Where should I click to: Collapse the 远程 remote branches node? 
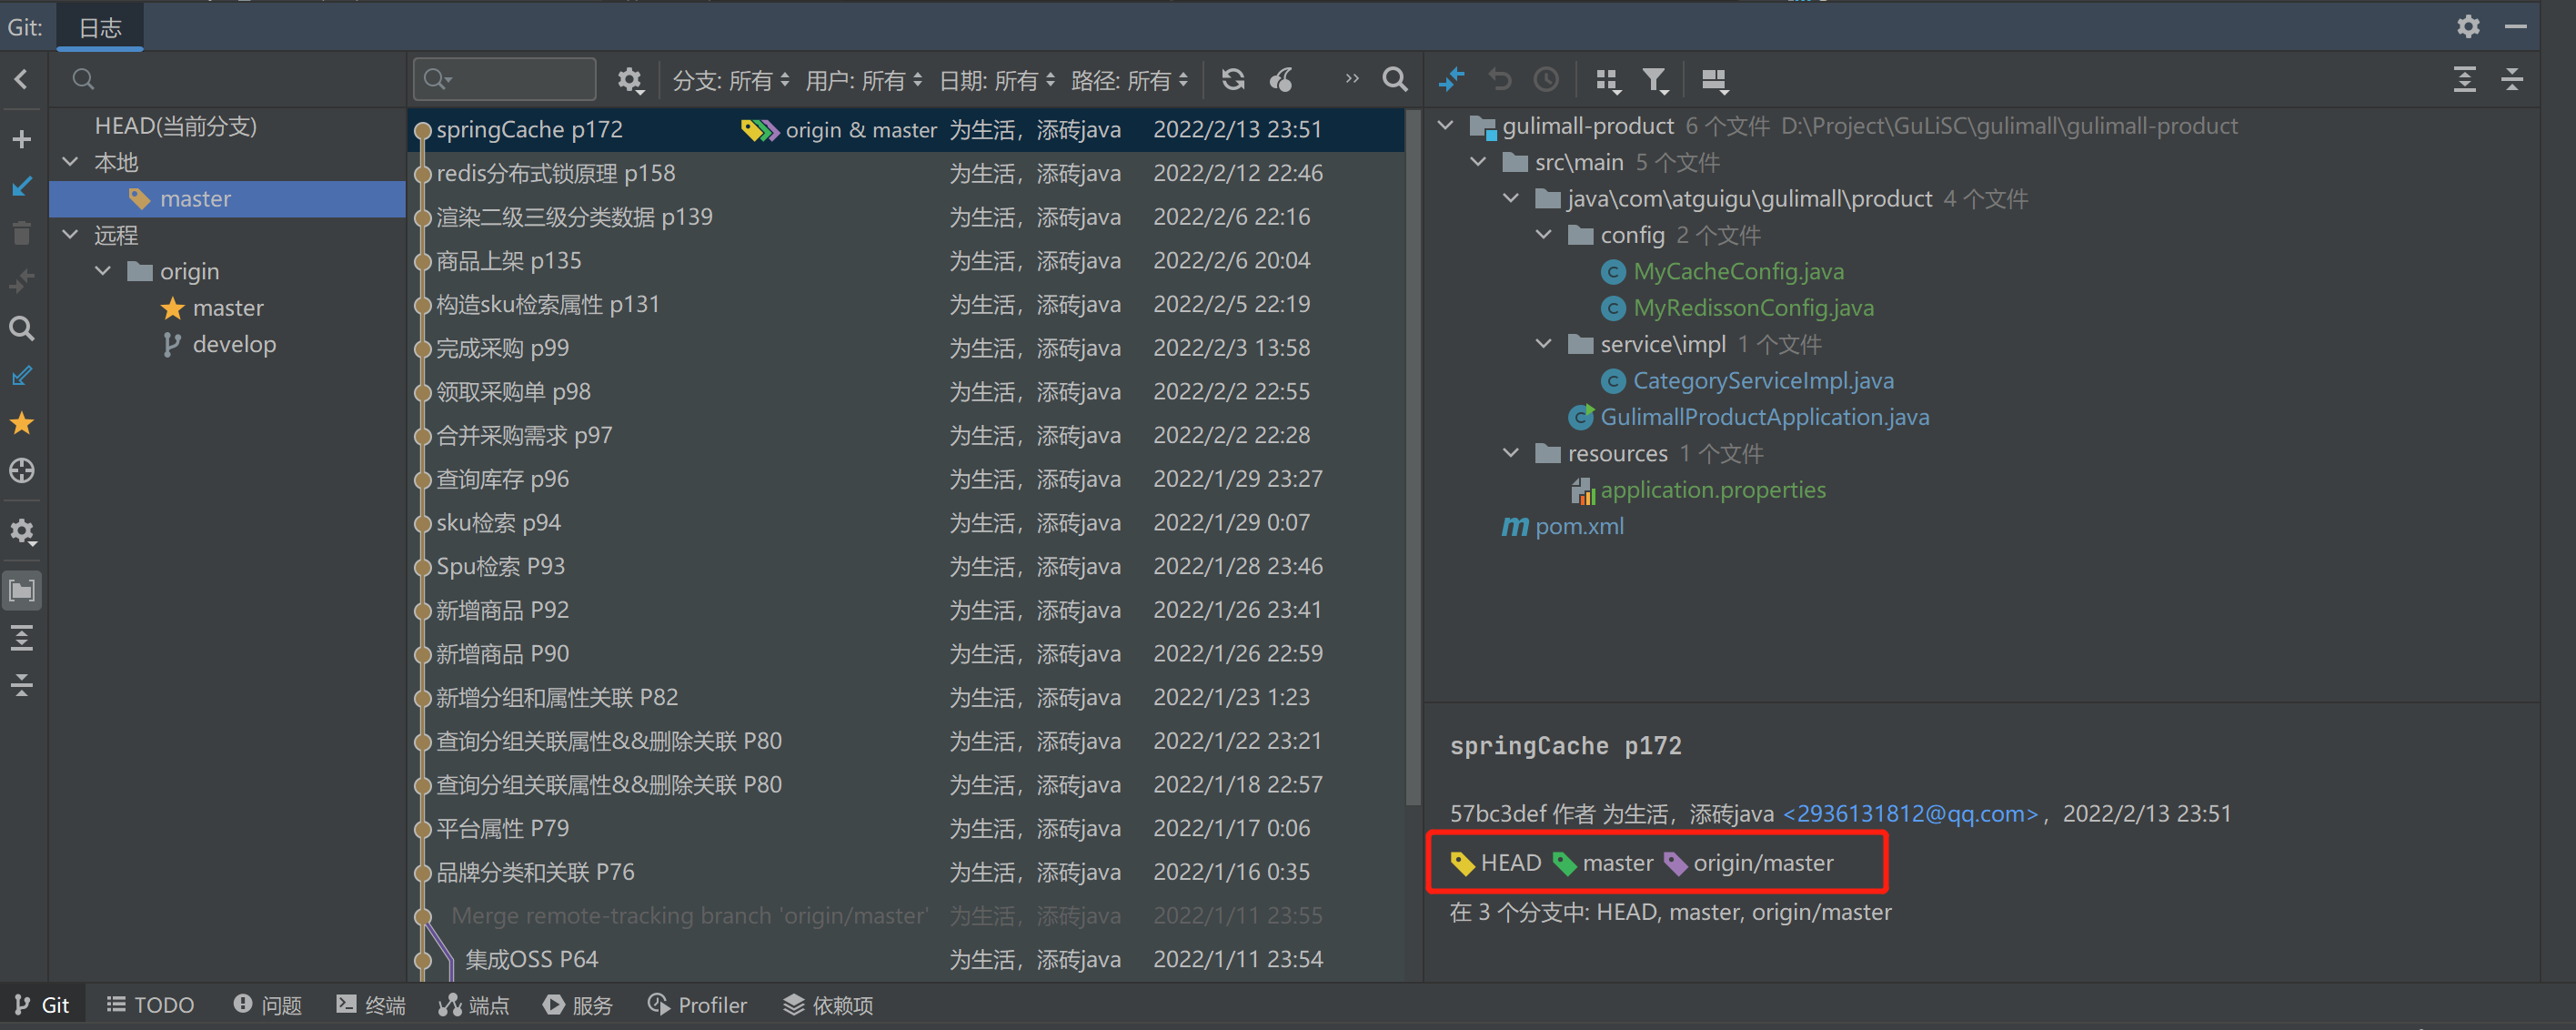pos(70,235)
